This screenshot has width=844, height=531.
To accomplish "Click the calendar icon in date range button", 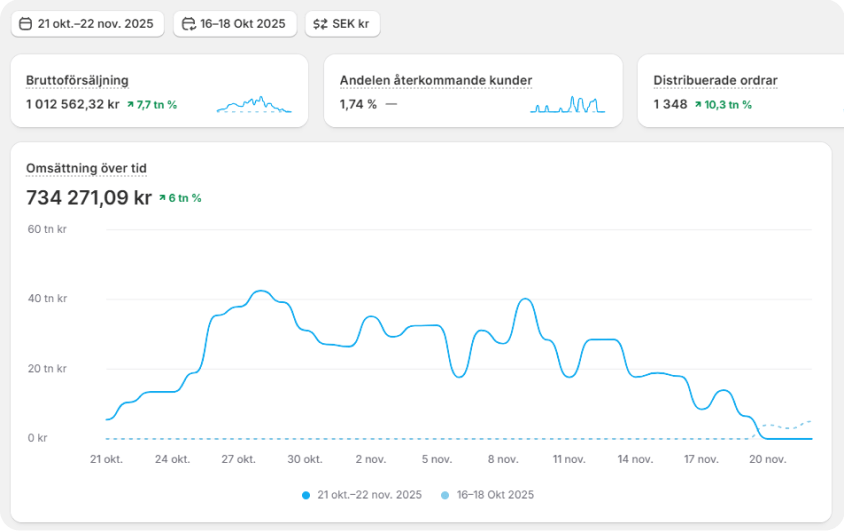I will pos(26,23).
